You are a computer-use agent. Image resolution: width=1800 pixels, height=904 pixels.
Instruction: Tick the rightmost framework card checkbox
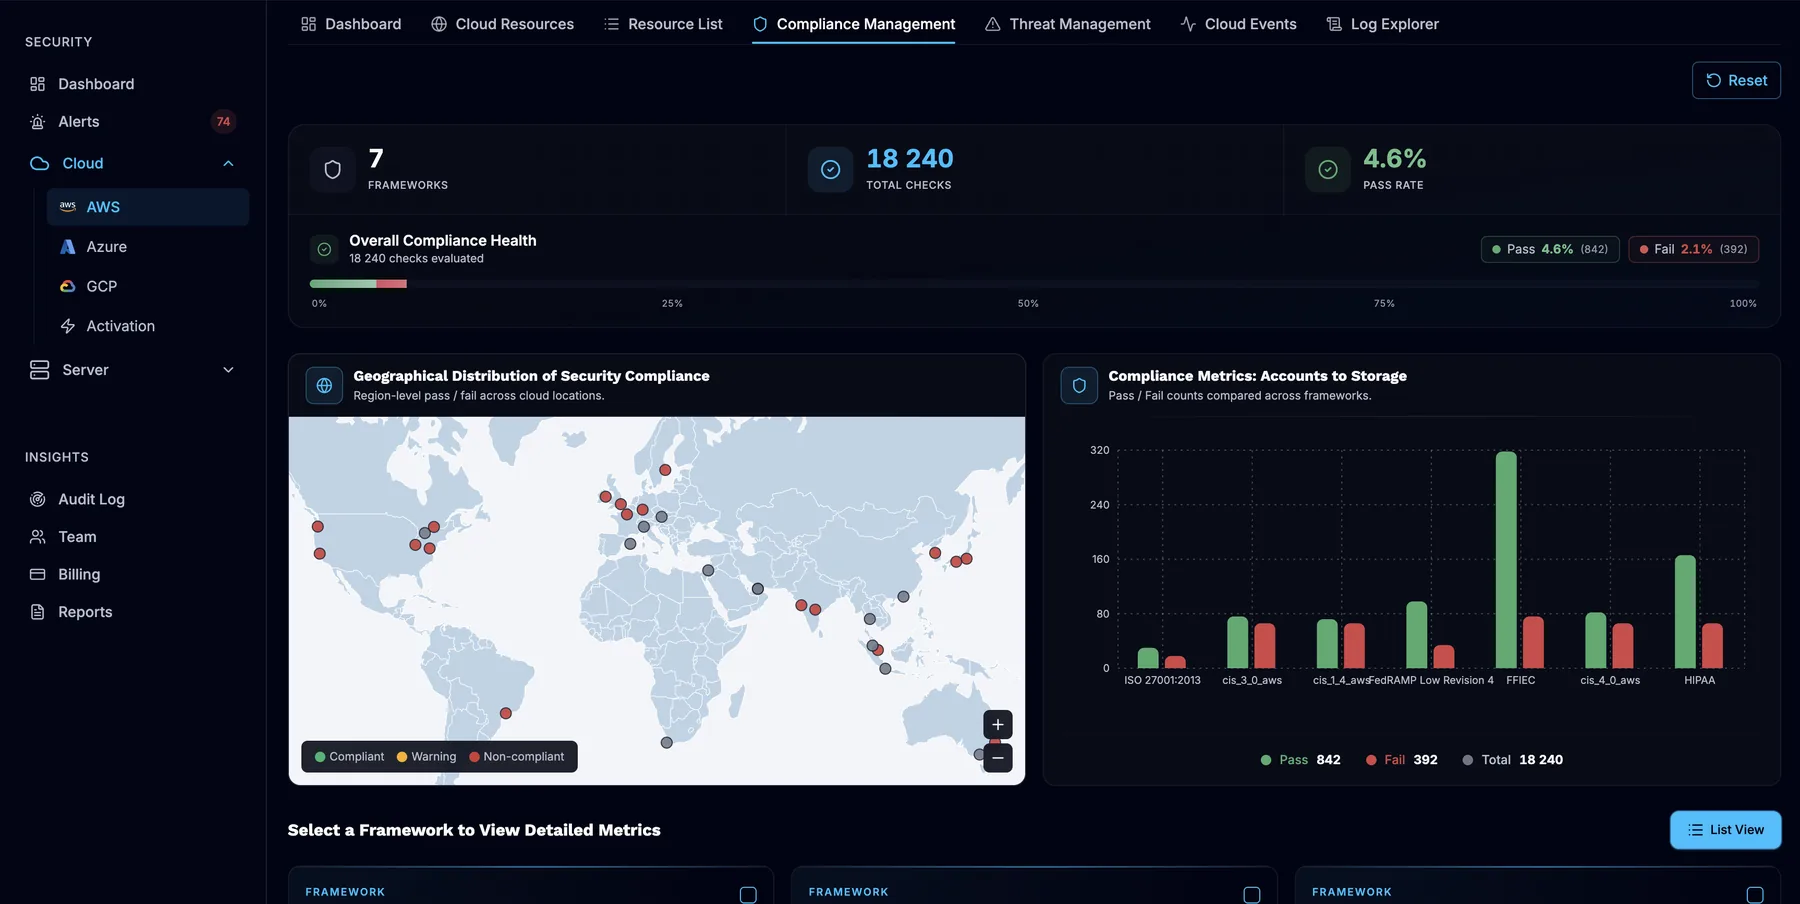coord(1755,895)
